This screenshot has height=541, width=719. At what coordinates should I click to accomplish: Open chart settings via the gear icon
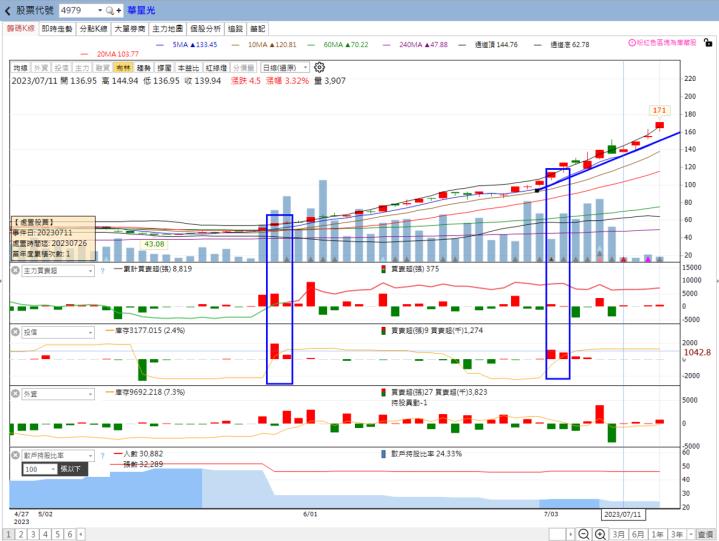(319, 67)
